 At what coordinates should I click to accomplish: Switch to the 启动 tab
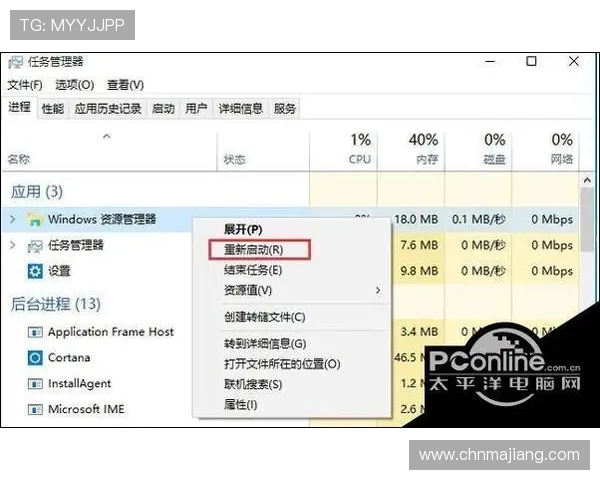(163, 109)
